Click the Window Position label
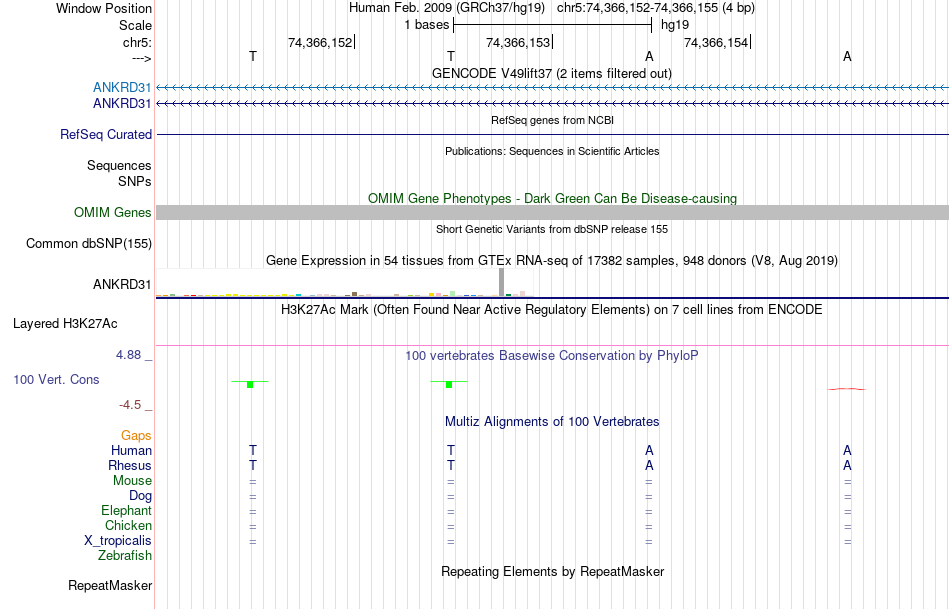950x609 pixels. [104, 8]
